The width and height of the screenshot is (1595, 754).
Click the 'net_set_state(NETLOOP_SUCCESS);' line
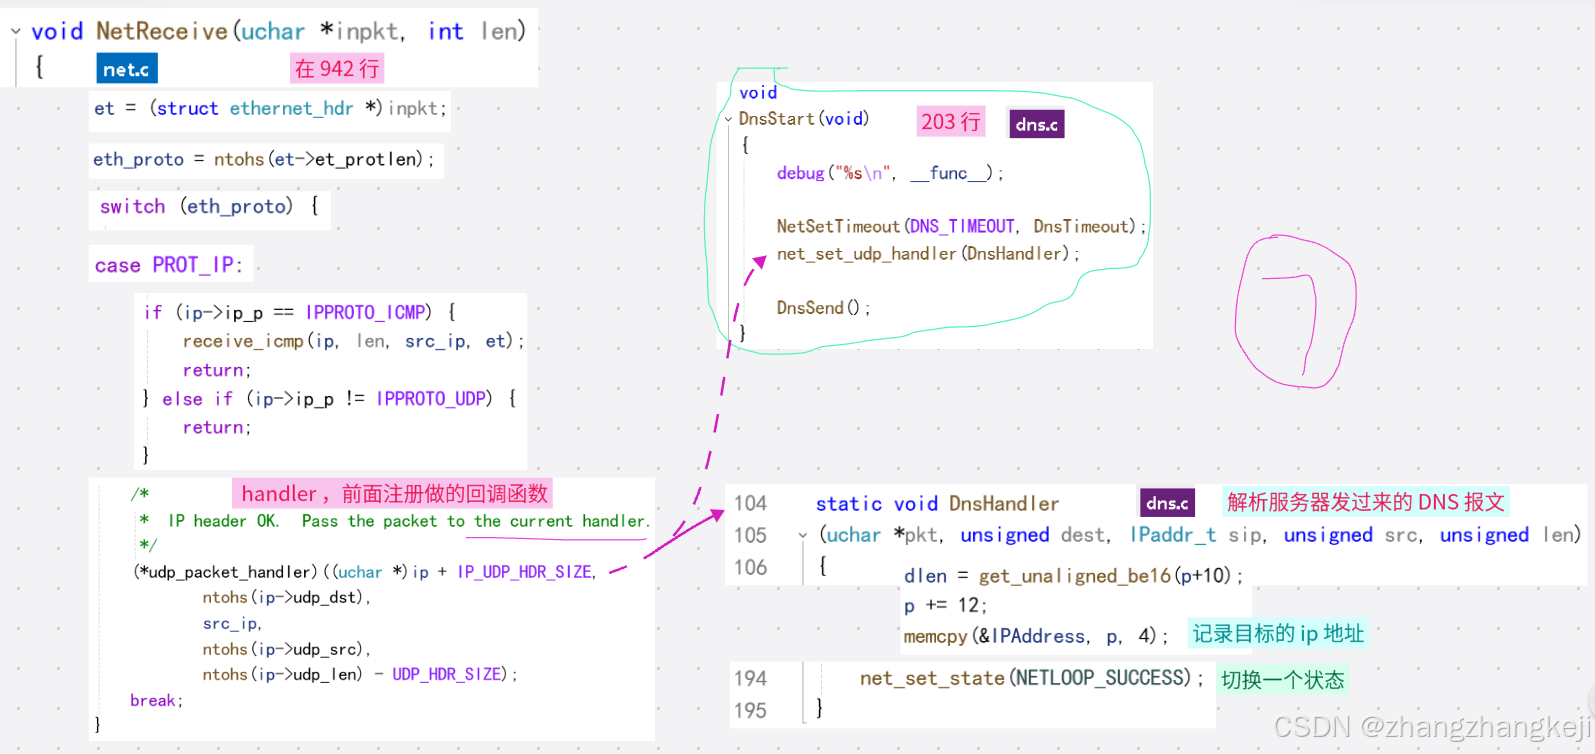click(1032, 678)
